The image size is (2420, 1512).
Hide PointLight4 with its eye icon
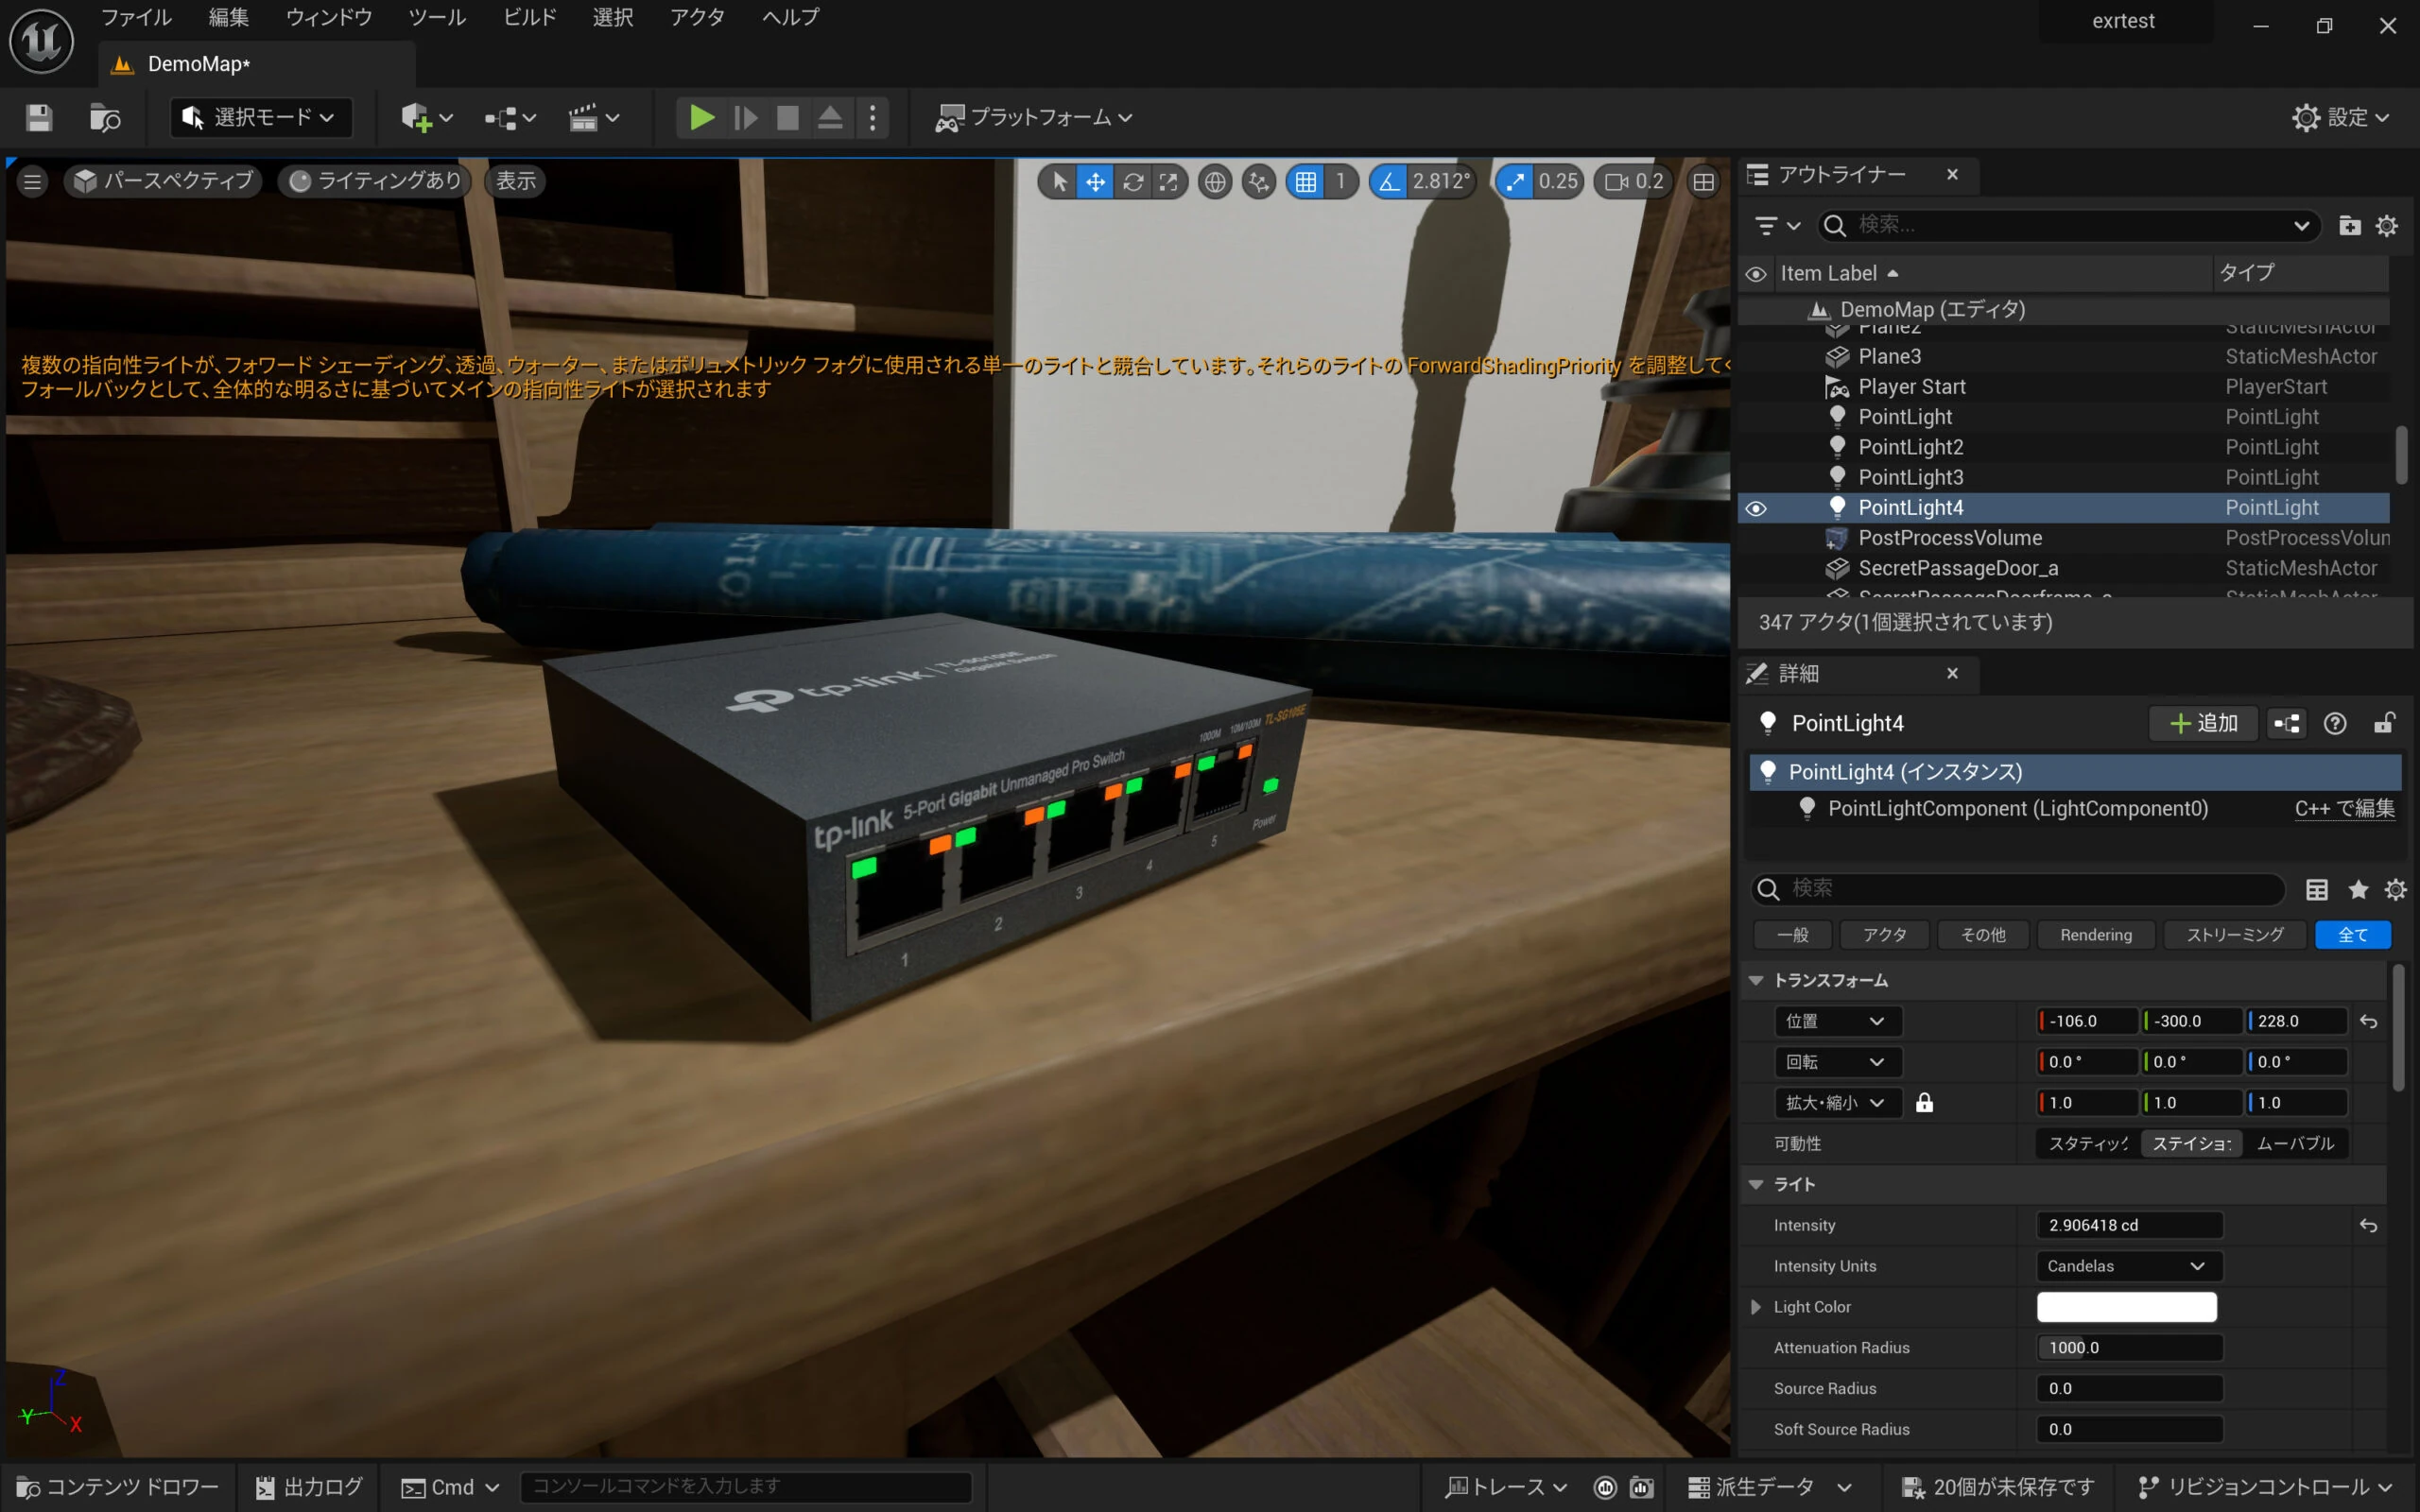1756,508
